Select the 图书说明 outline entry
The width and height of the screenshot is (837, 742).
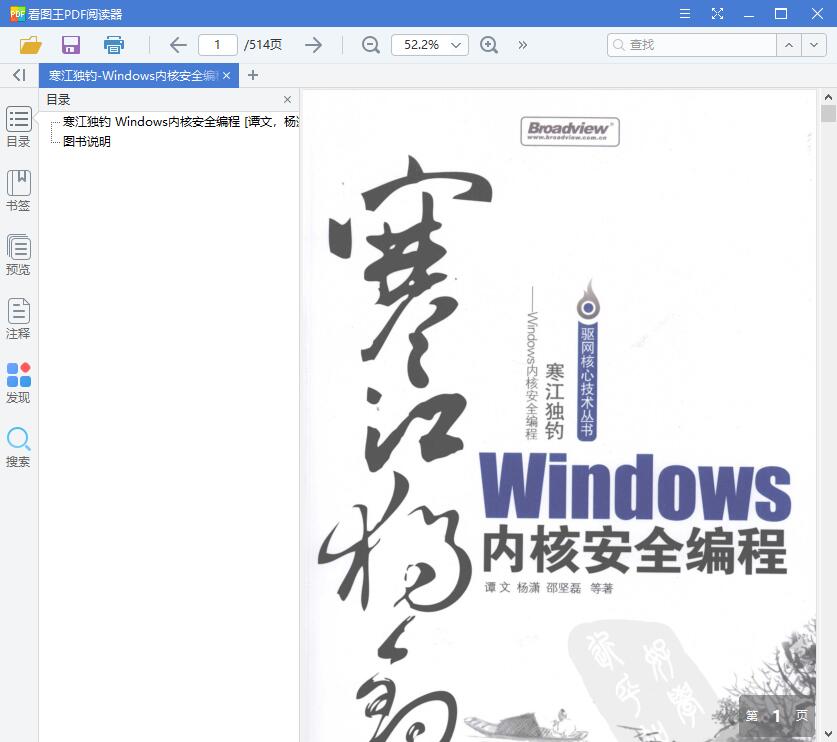(86, 141)
